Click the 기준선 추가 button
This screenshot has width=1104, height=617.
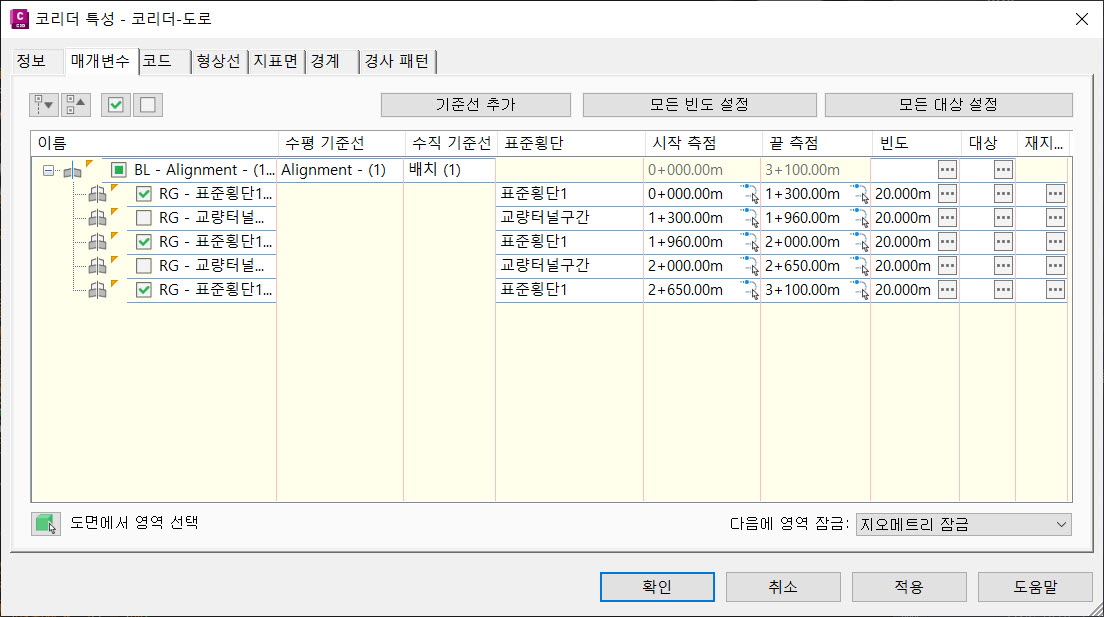(x=476, y=105)
